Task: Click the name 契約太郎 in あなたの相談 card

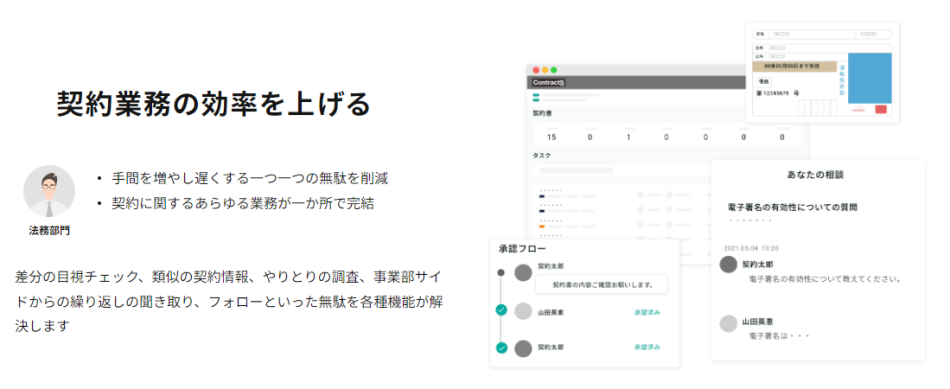Action: click(x=757, y=265)
